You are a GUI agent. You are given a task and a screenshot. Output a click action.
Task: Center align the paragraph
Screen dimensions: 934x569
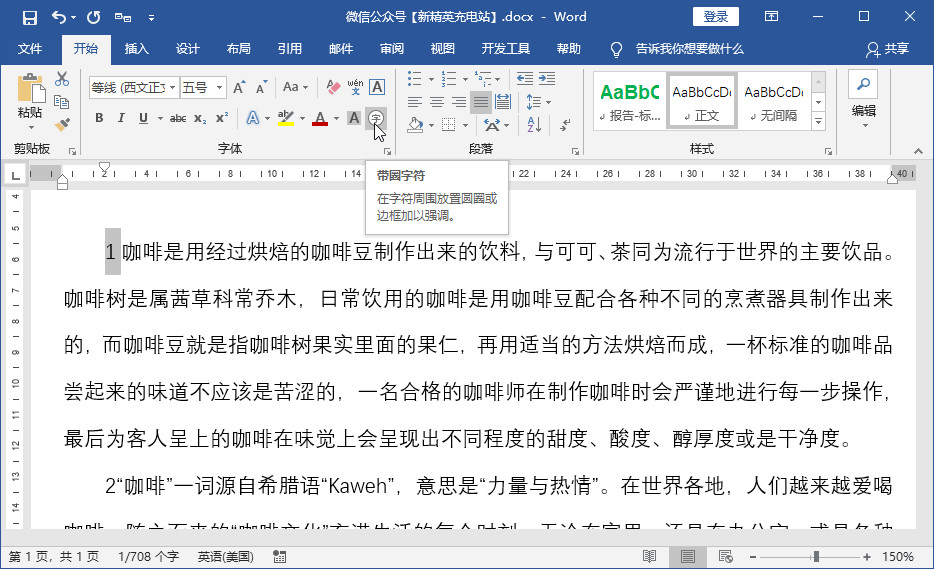click(x=437, y=102)
